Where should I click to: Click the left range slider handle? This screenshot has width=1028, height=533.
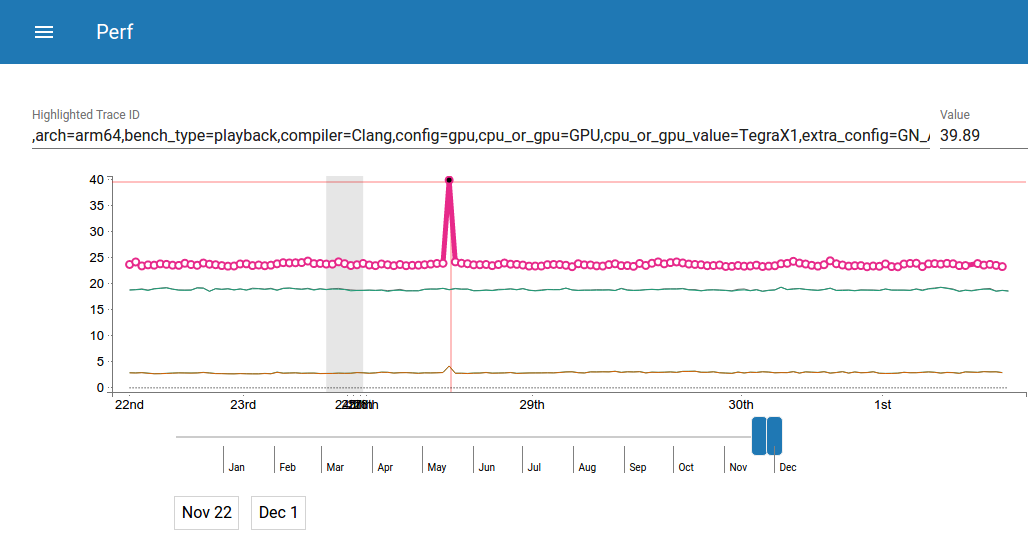coord(758,436)
